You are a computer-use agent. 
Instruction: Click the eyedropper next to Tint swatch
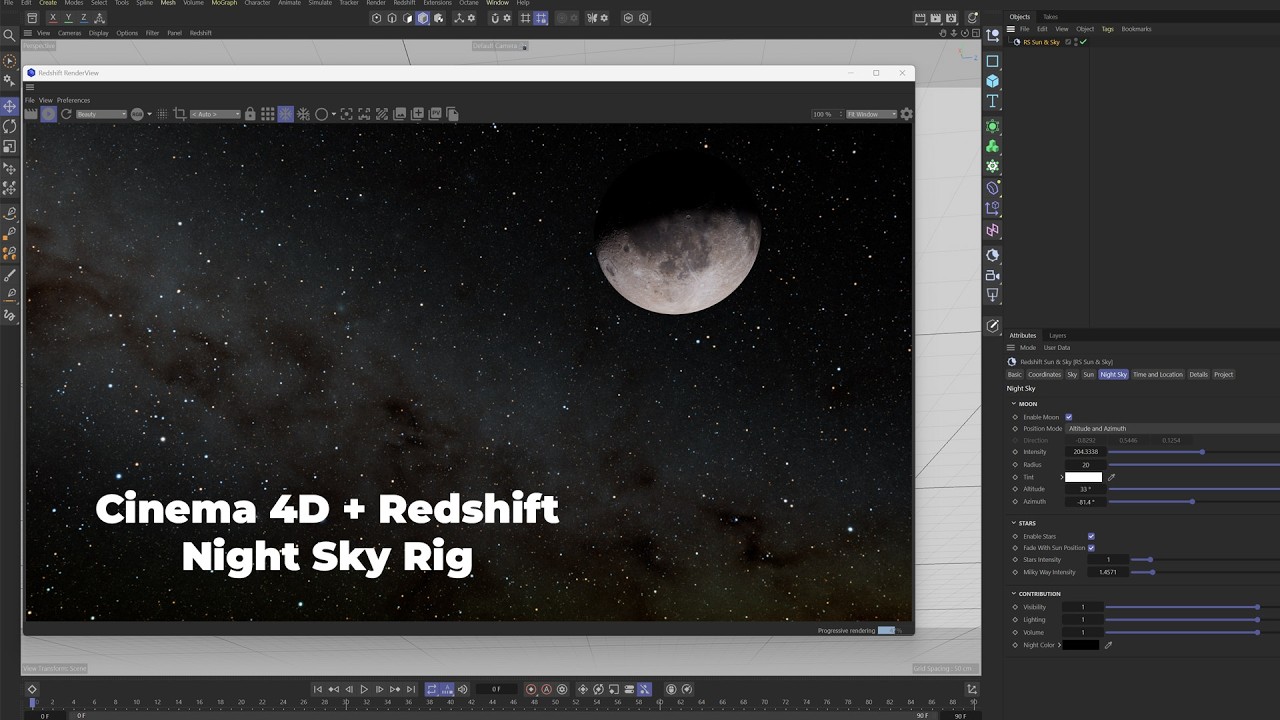(1111, 477)
